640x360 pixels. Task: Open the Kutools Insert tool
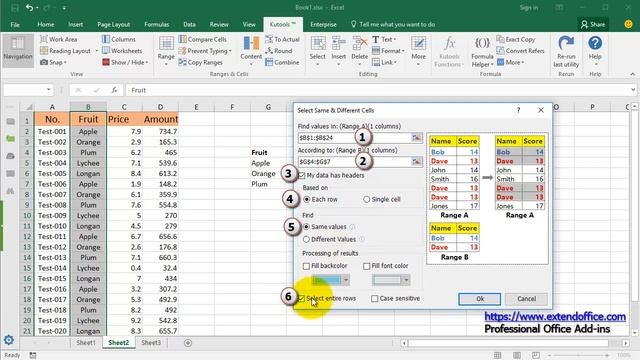pos(338,50)
